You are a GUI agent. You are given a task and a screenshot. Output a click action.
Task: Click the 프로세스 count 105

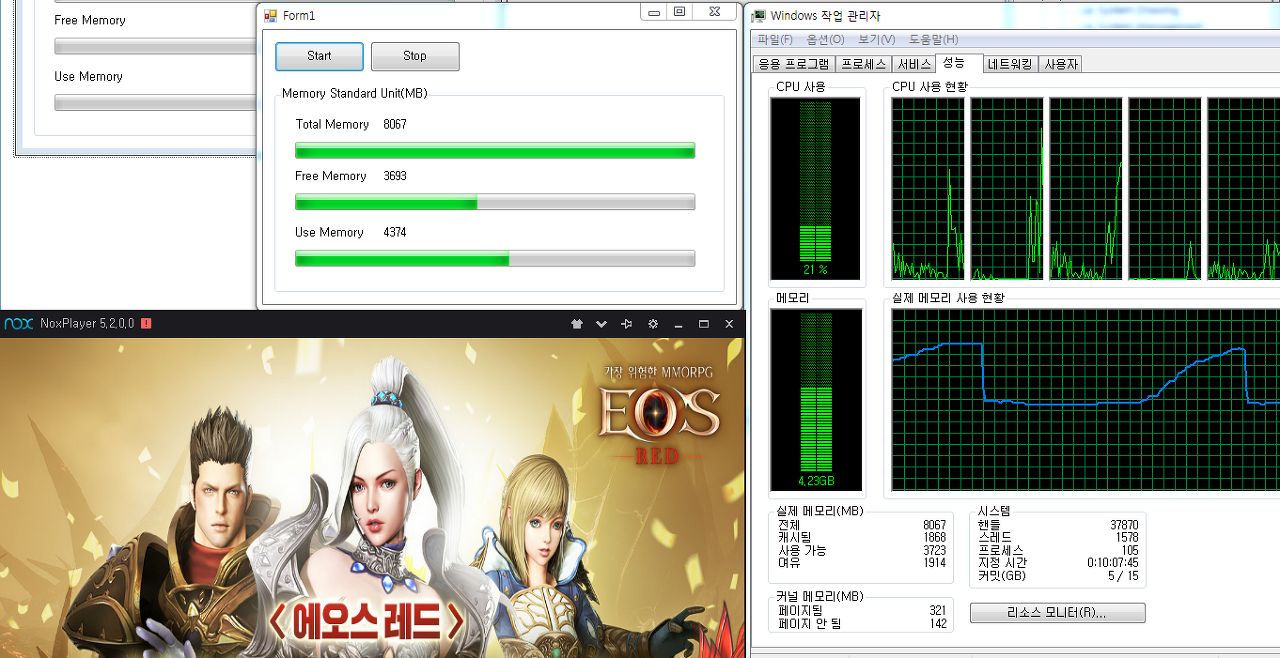pos(1130,550)
